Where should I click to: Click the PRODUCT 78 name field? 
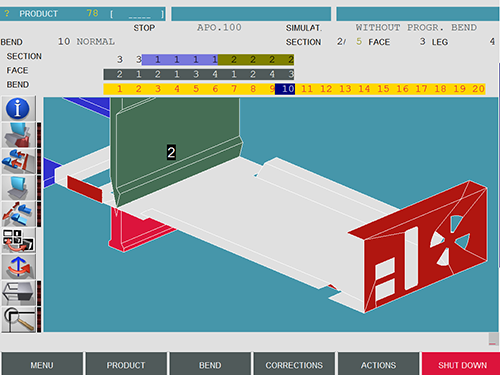coord(137,14)
